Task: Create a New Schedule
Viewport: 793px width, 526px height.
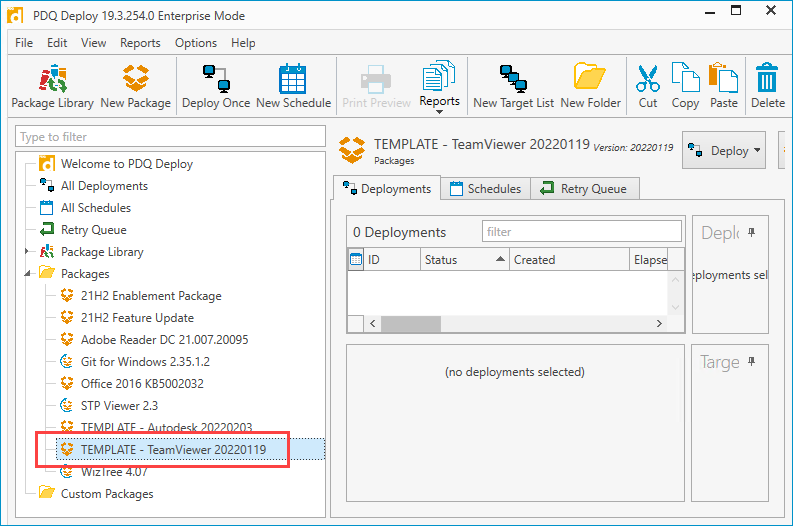Action: [293, 86]
